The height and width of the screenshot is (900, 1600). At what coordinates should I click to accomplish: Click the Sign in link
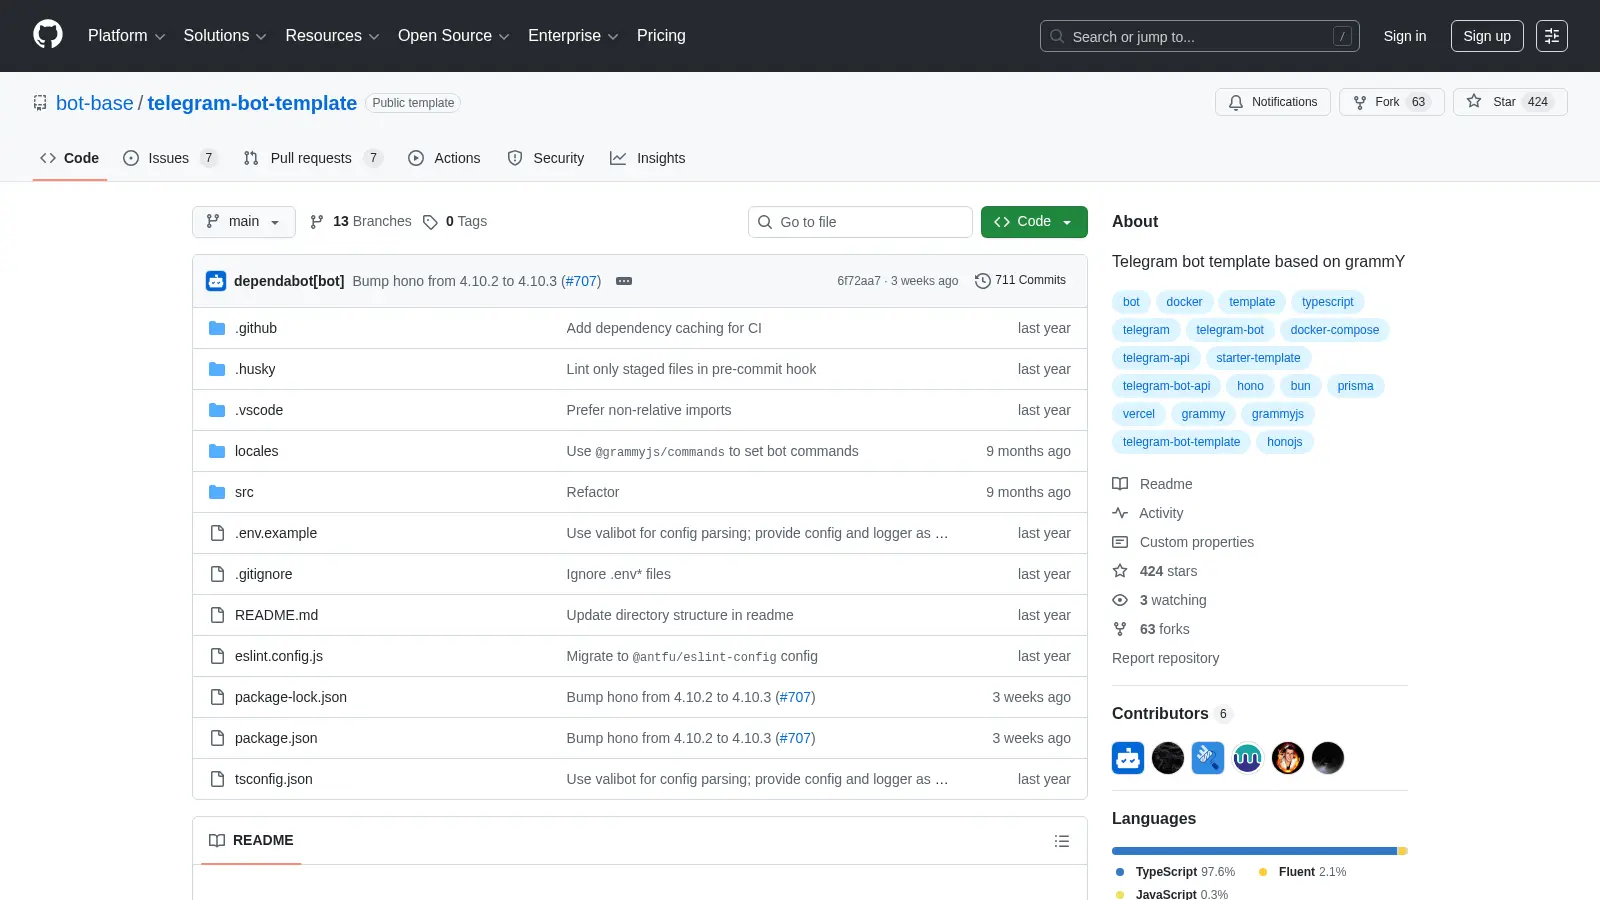point(1405,36)
